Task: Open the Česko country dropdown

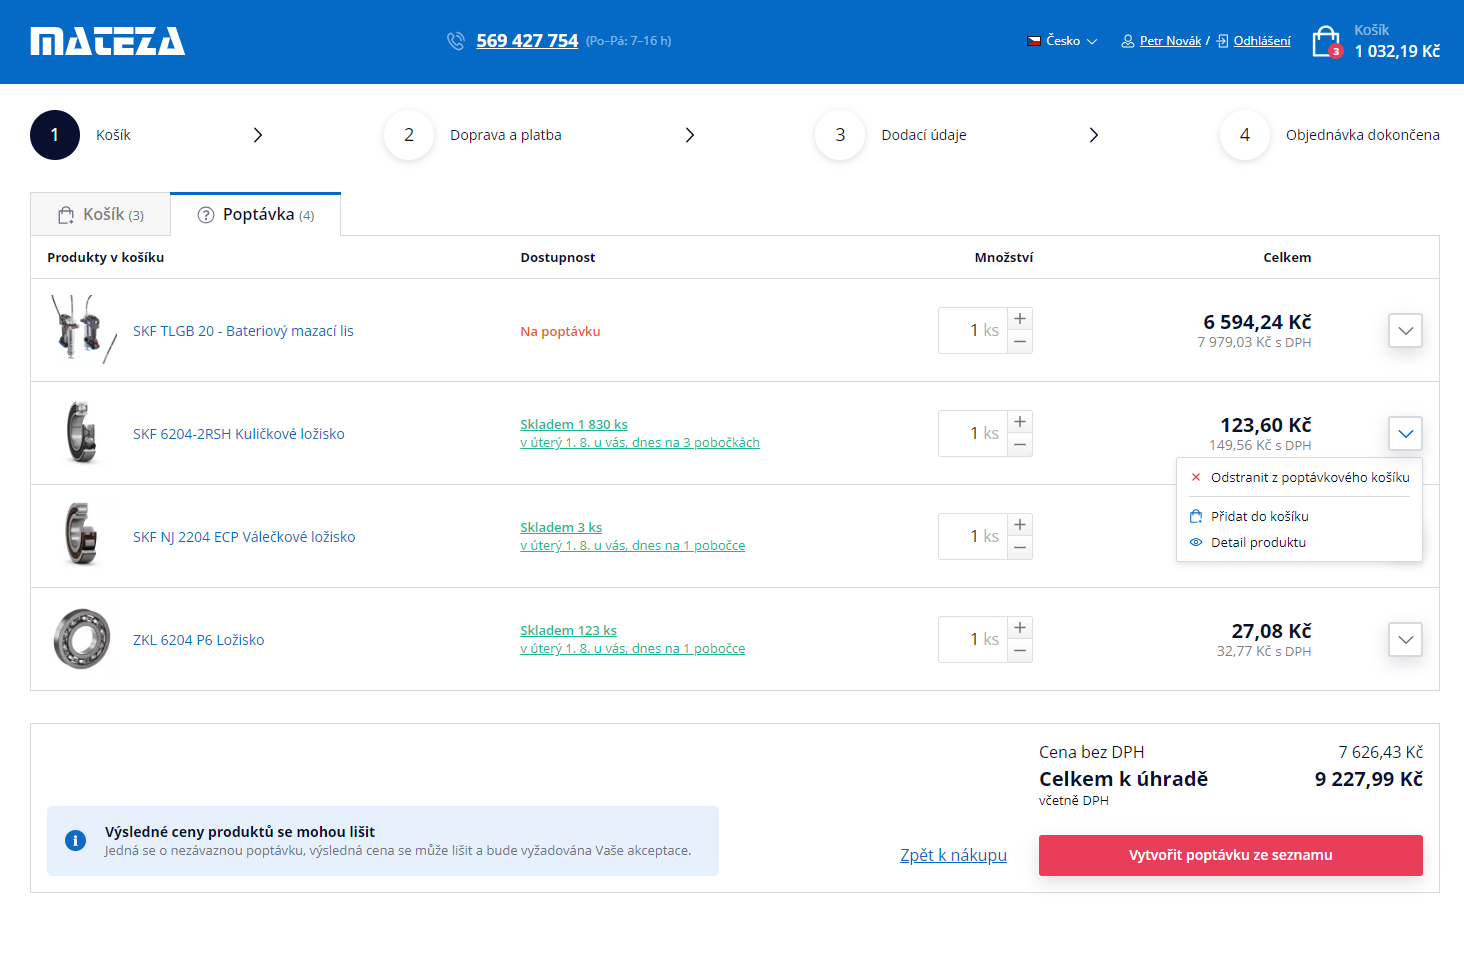Action: (1072, 41)
